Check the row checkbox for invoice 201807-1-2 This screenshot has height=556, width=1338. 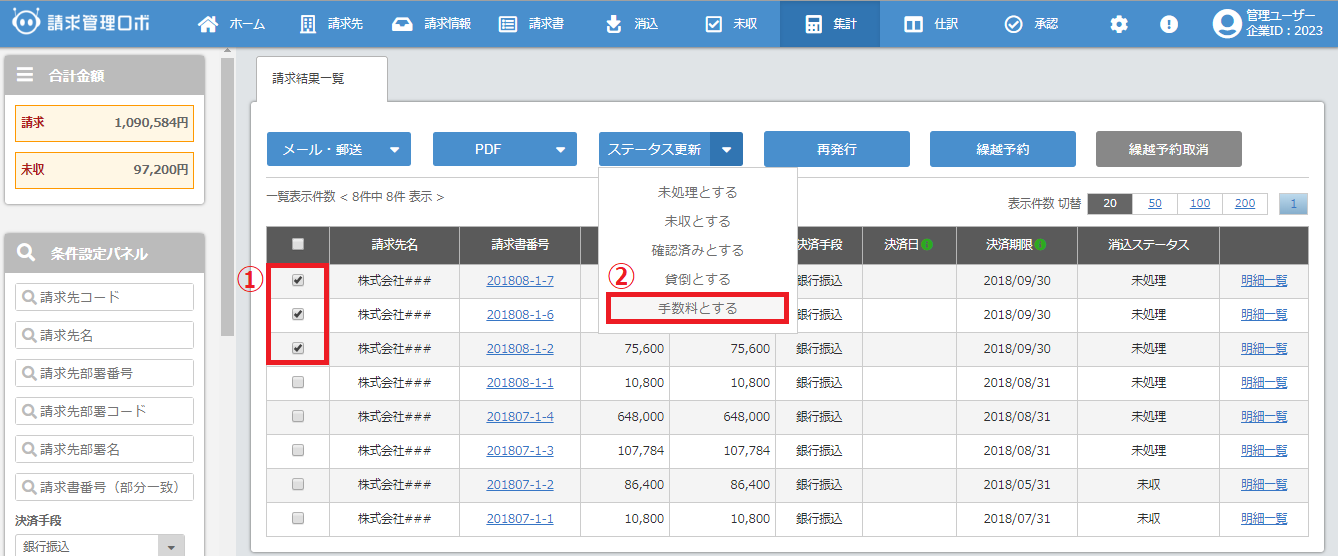coord(298,485)
